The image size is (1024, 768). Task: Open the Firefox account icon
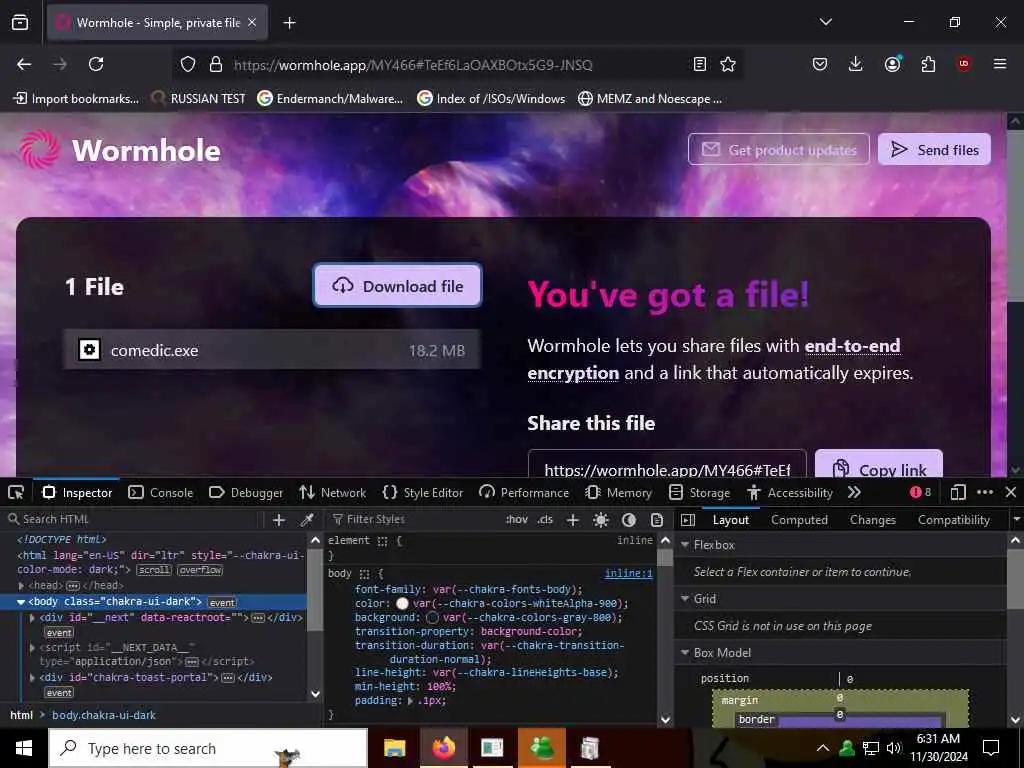coord(892,64)
